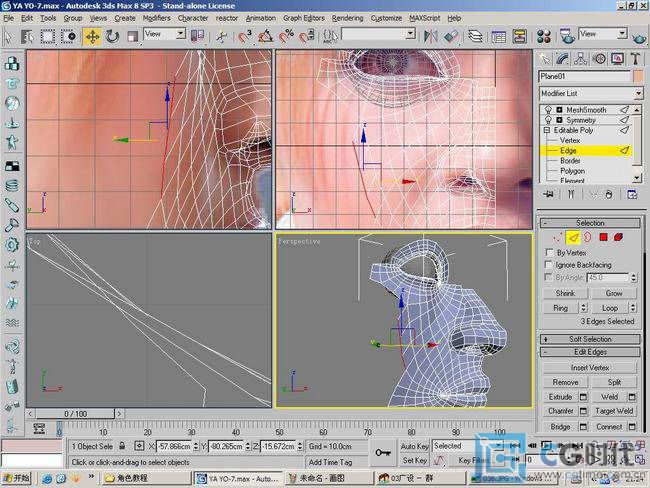Open the MAXScript menu

pyautogui.click(x=424, y=18)
